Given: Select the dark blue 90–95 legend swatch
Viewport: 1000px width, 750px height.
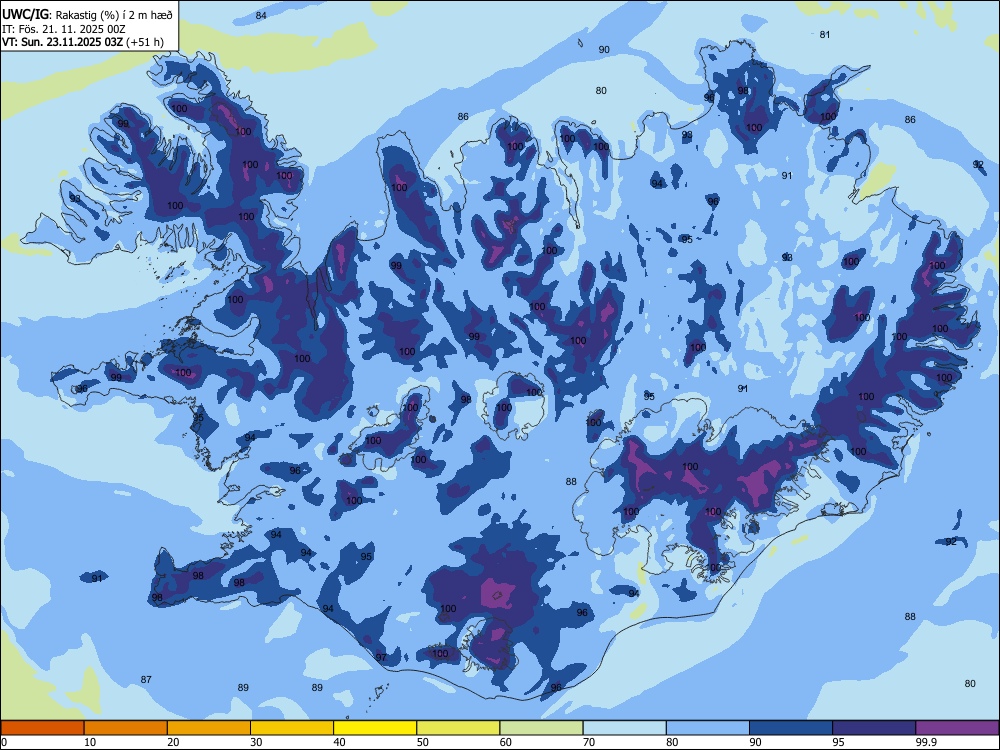Looking at the screenshot, I should (791, 728).
